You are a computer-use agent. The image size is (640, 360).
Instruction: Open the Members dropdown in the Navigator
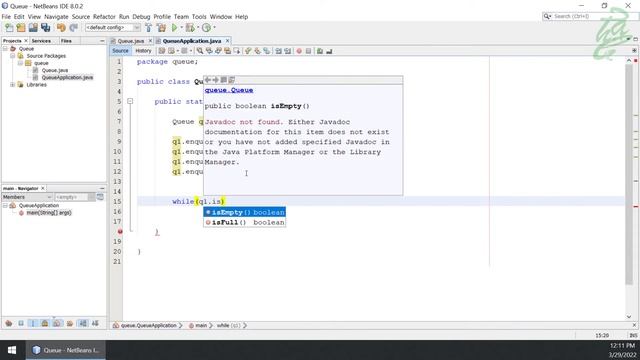pyautogui.click(x=27, y=197)
